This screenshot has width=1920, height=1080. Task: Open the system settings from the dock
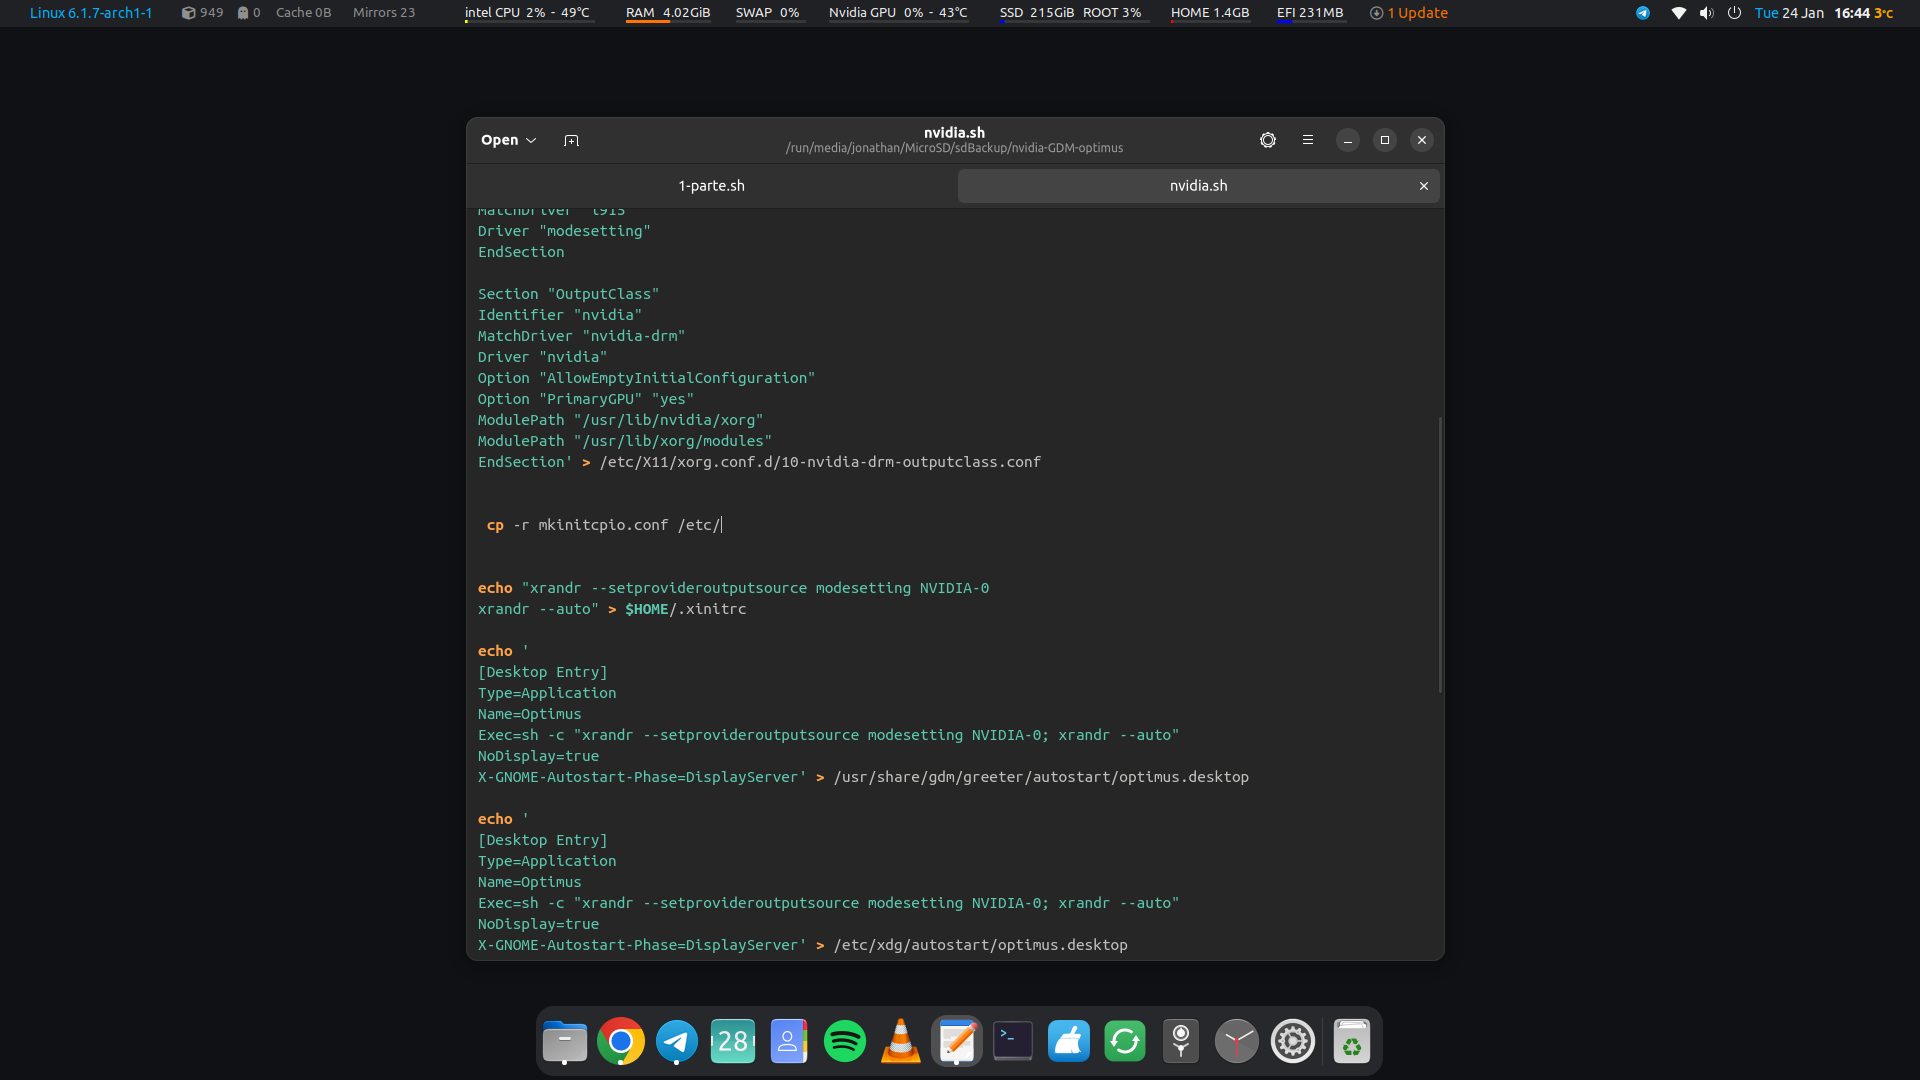[x=1293, y=1041]
